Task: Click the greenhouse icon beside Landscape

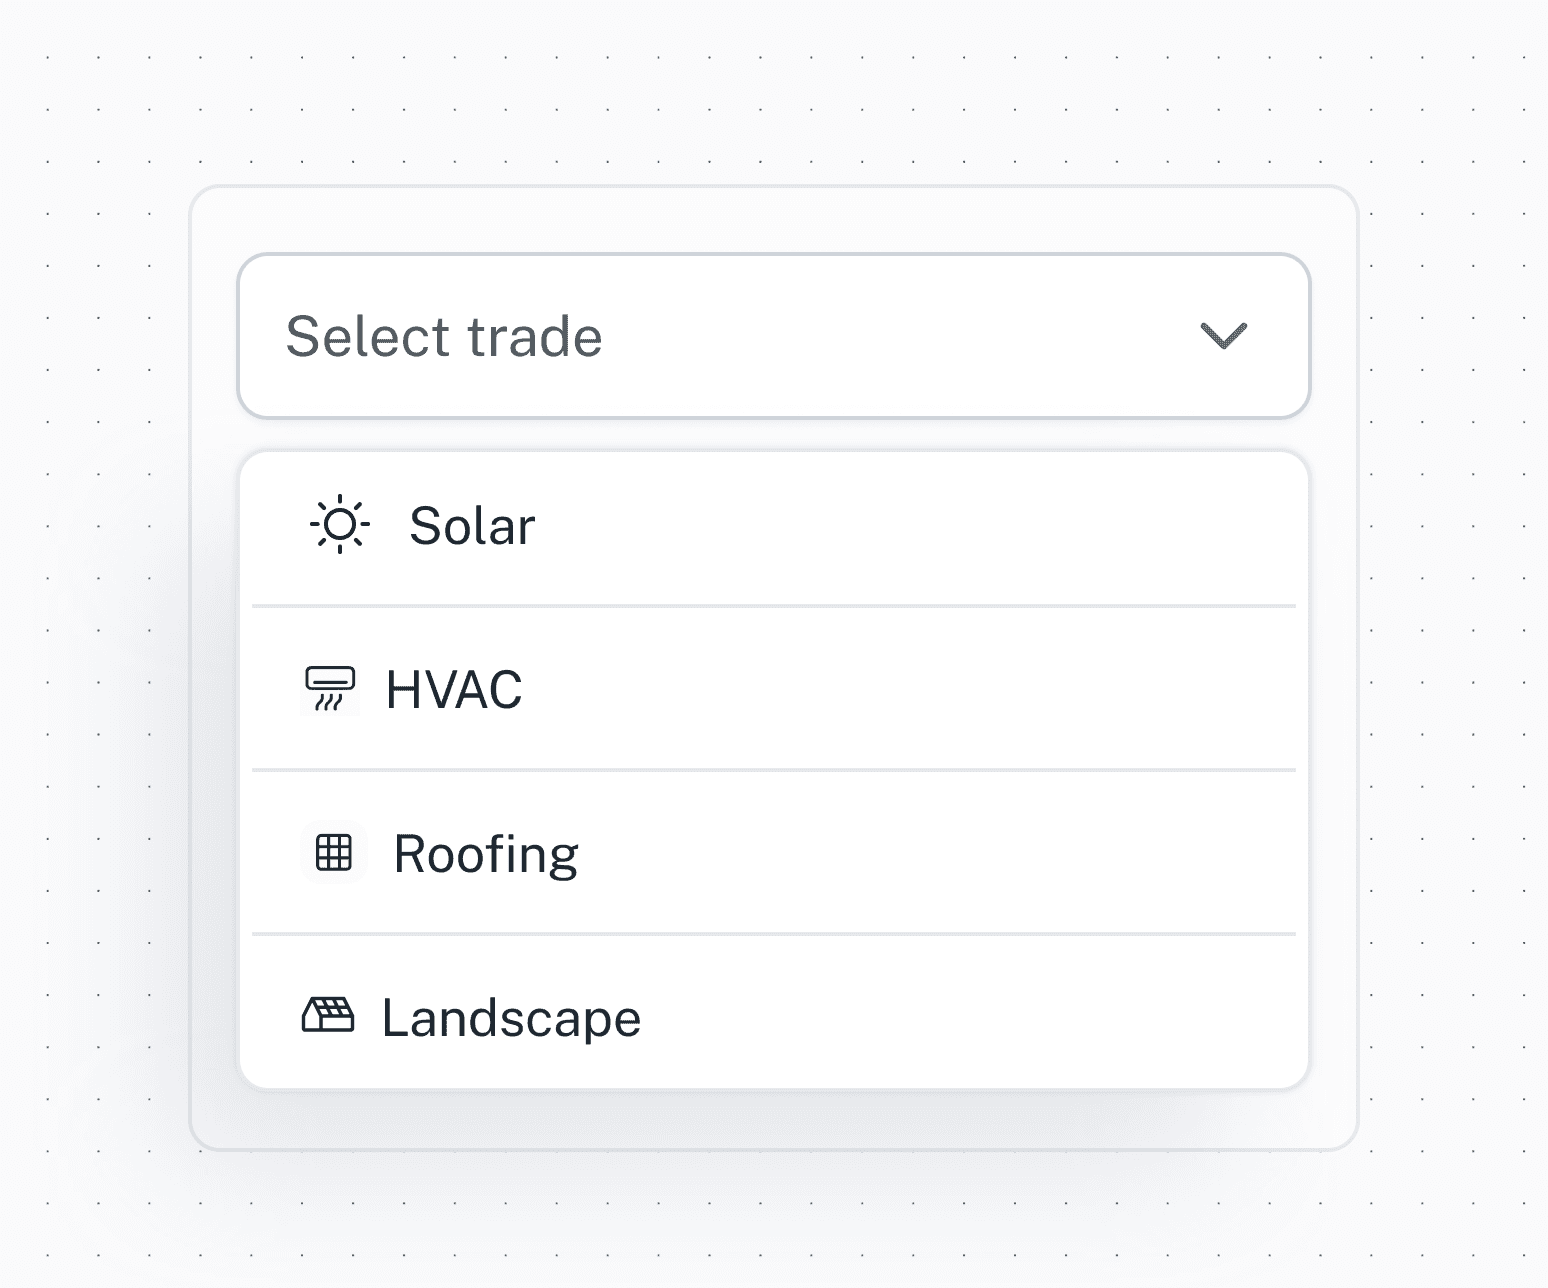Action: tap(328, 1016)
